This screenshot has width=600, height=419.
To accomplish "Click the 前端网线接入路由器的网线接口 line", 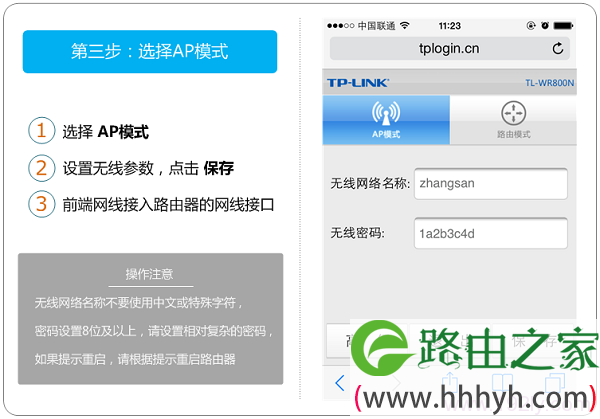I will (168, 205).
